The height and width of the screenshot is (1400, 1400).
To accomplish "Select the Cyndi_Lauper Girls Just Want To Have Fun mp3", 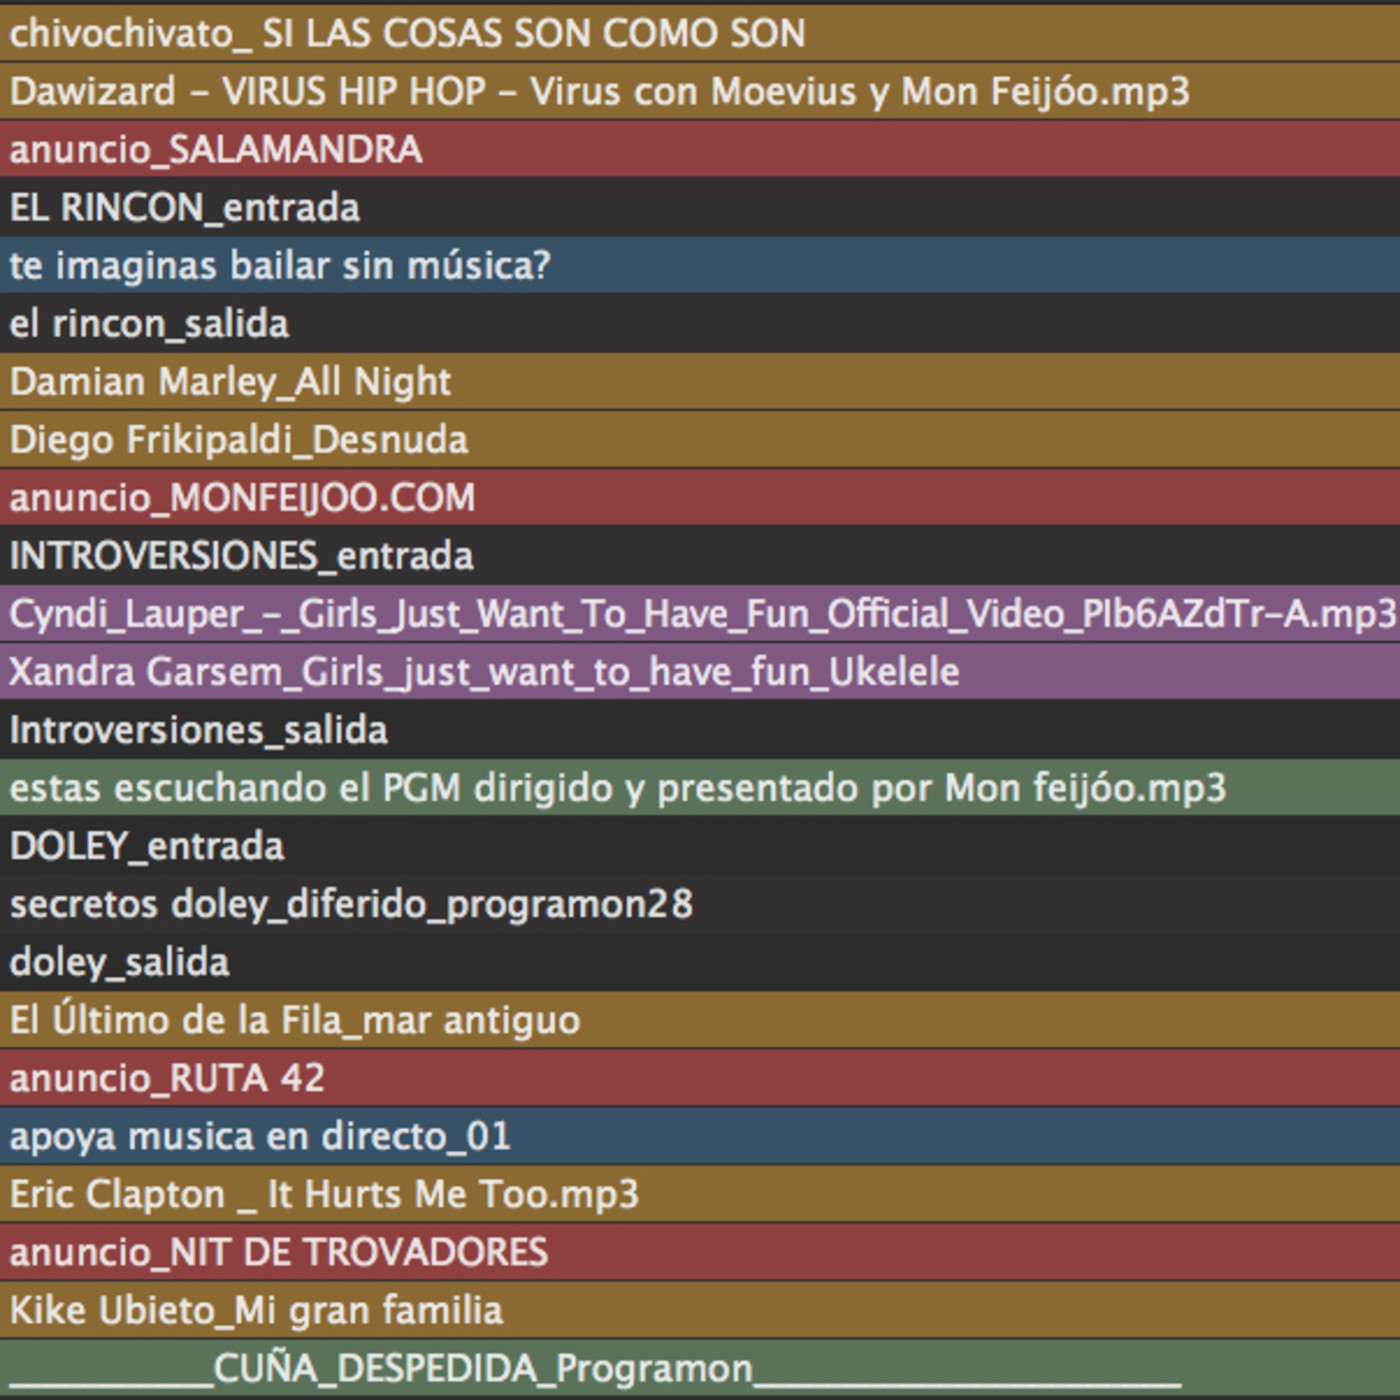I will 700,613.
